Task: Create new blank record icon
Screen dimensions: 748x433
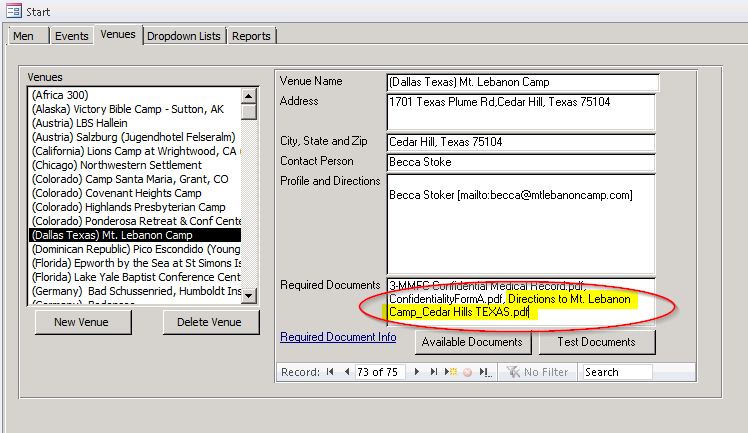Action: click(x=451, y=372)
